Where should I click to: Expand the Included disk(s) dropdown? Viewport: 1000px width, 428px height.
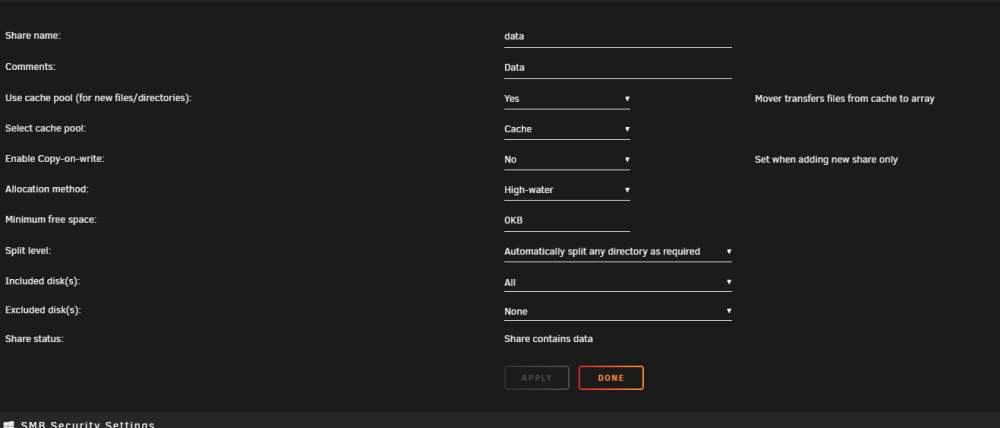click(617, 282)
